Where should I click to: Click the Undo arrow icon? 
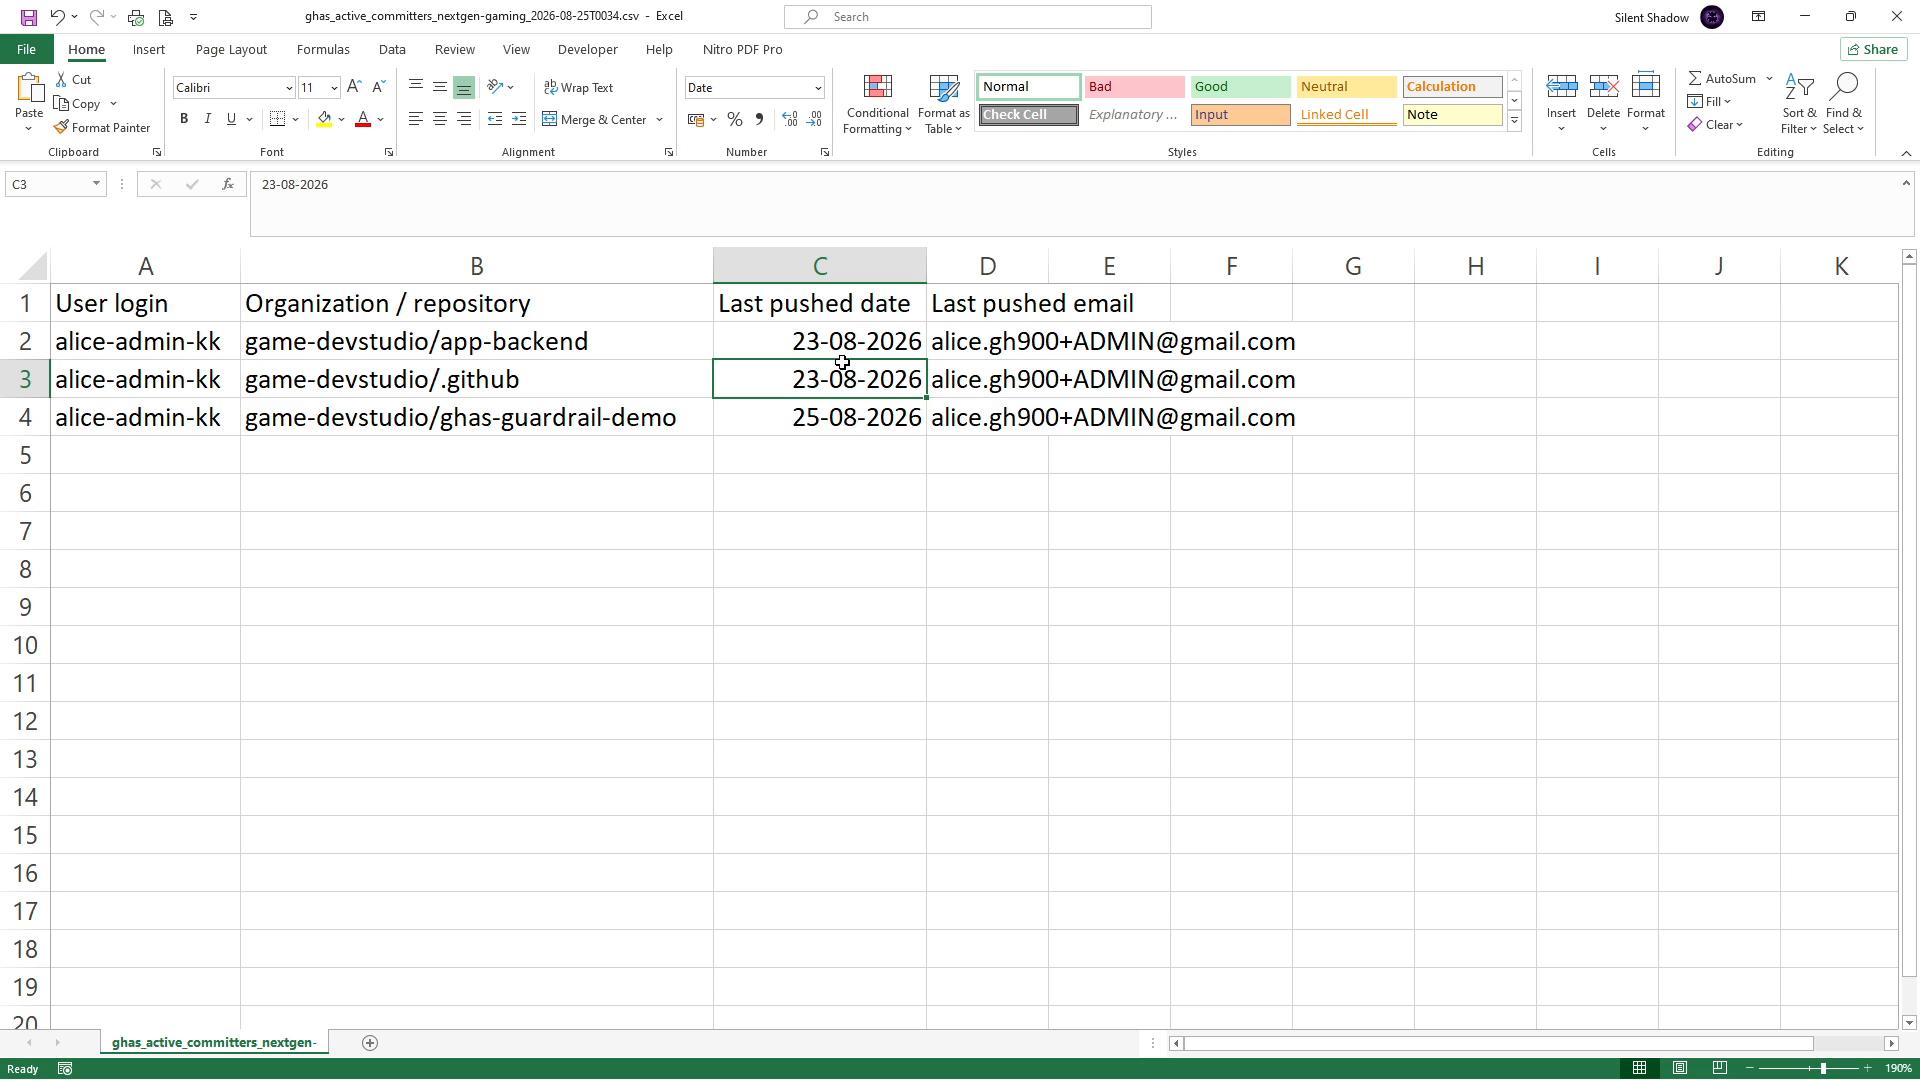(58, 17)
